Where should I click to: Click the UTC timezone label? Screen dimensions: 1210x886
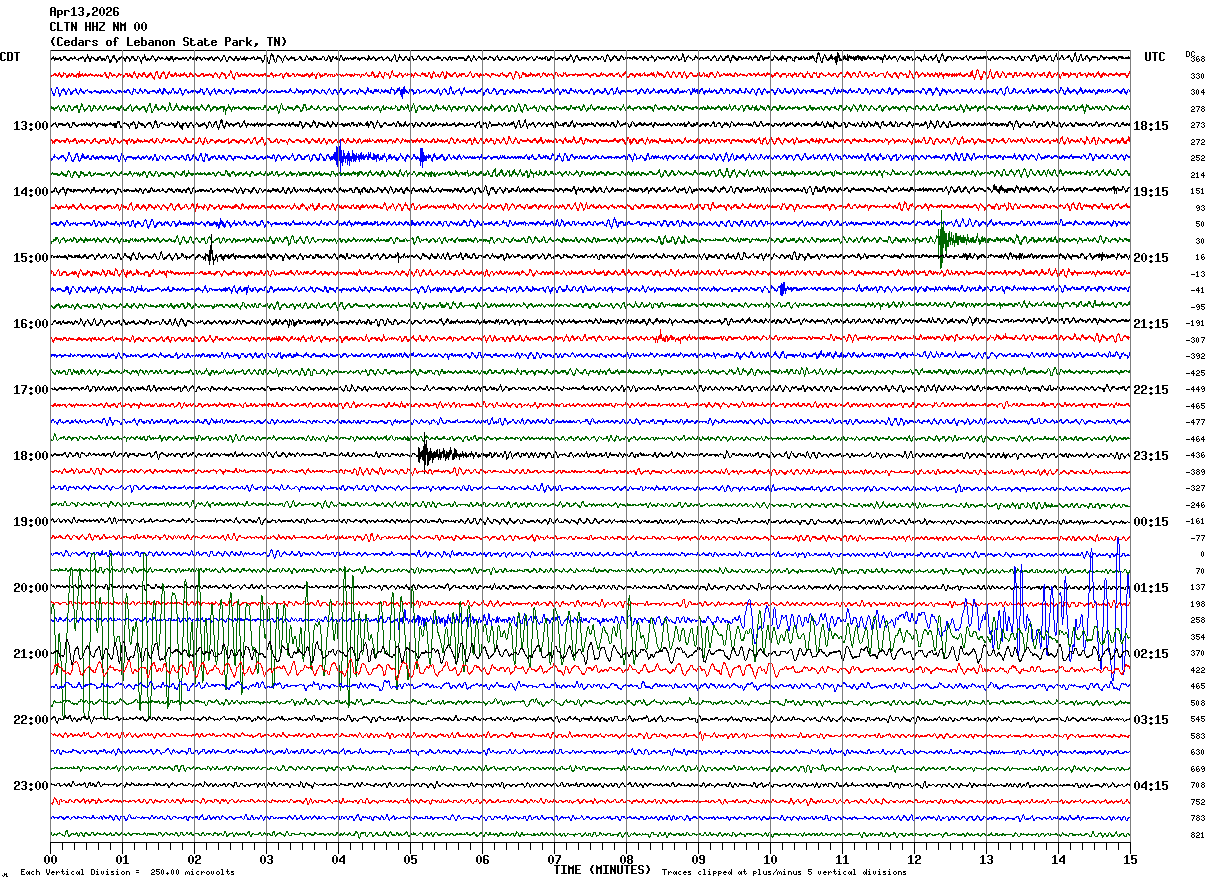[x=1155, y=57]
